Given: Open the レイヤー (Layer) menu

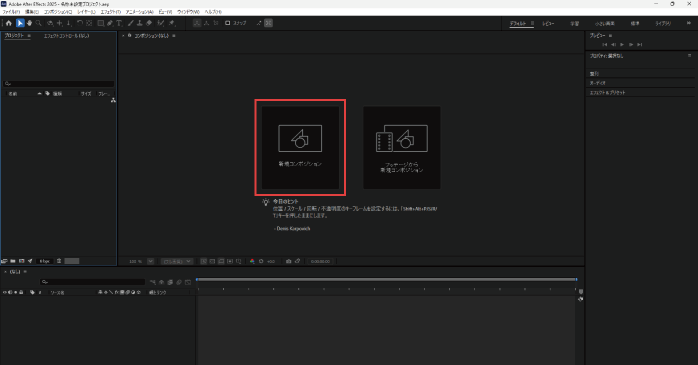Looking at the screenshot, I should pyautogui.click(x=86, y=12).
